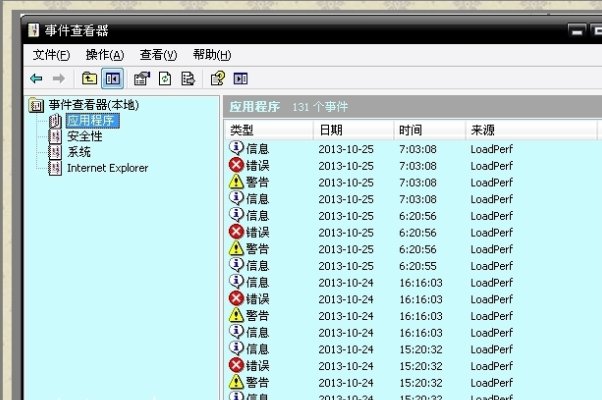Minimize the 事件查看器 window

point(577,31)
